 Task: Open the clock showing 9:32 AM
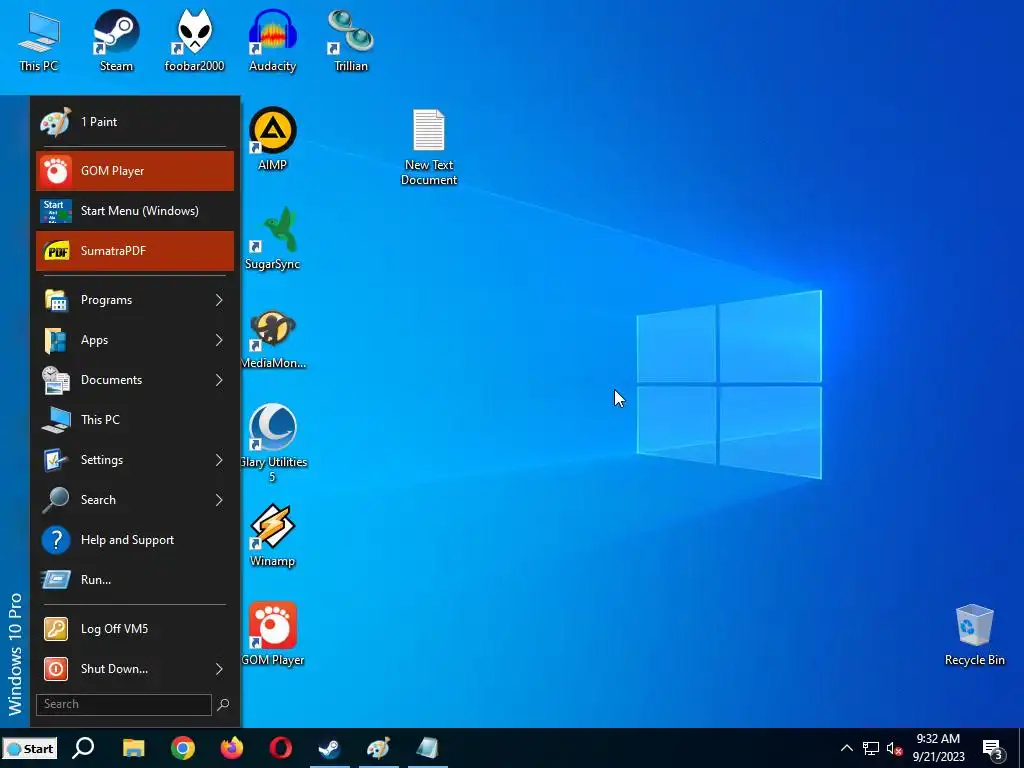pyautogui.click(x=938, y=748)
